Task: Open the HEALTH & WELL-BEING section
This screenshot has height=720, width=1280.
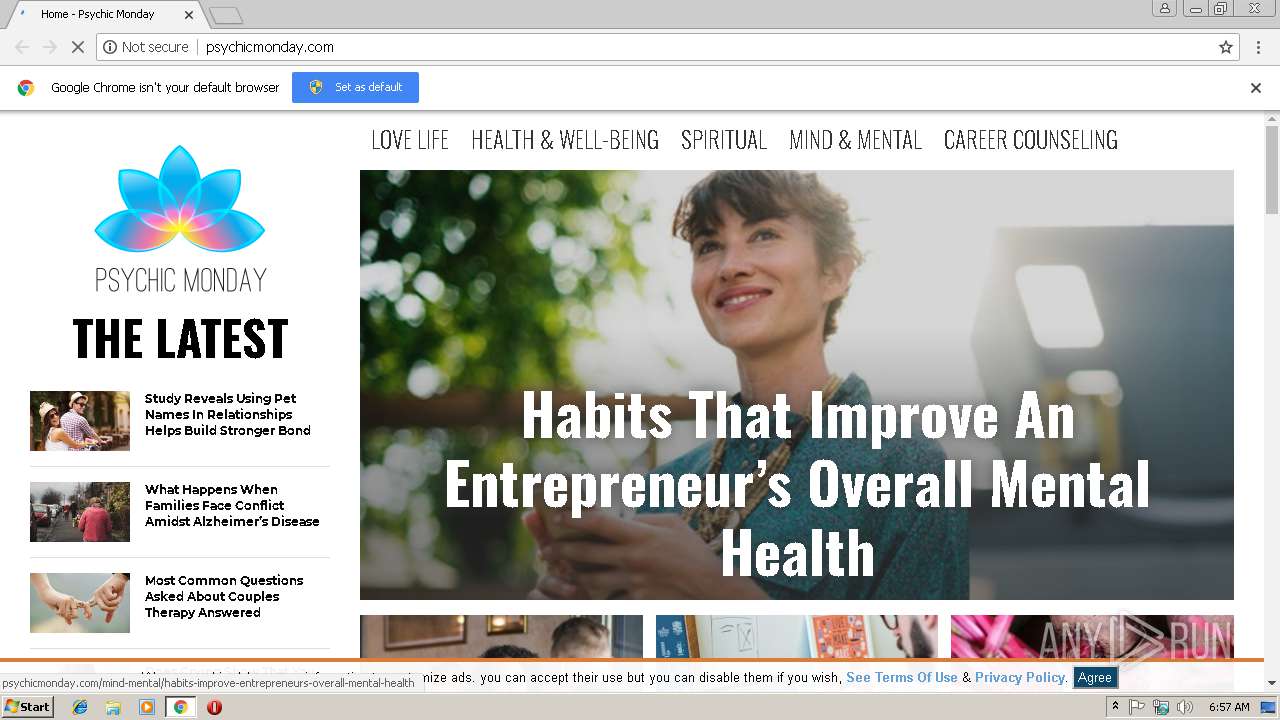Action: pyautogui.click(x=565, y=140)
